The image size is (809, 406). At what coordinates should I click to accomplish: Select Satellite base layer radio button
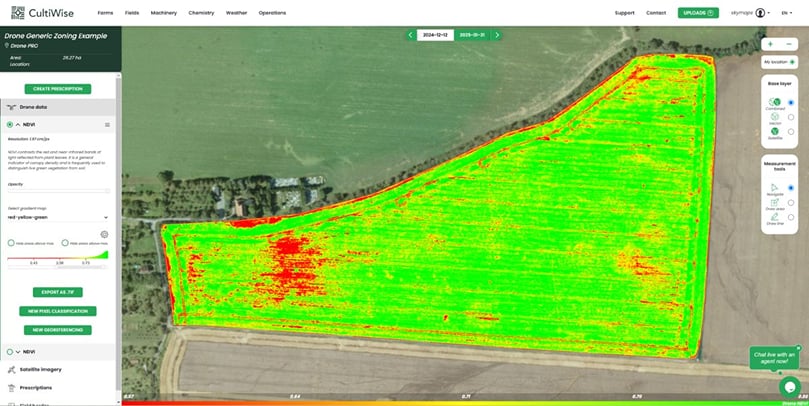point(791,132)
